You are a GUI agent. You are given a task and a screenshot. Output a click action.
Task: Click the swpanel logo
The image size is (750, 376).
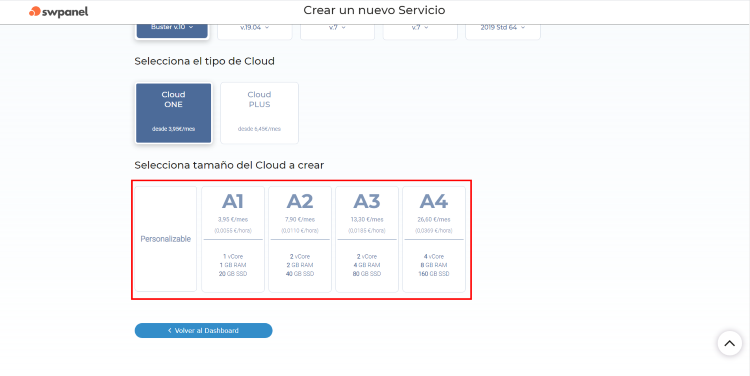(x=58, y=11)
